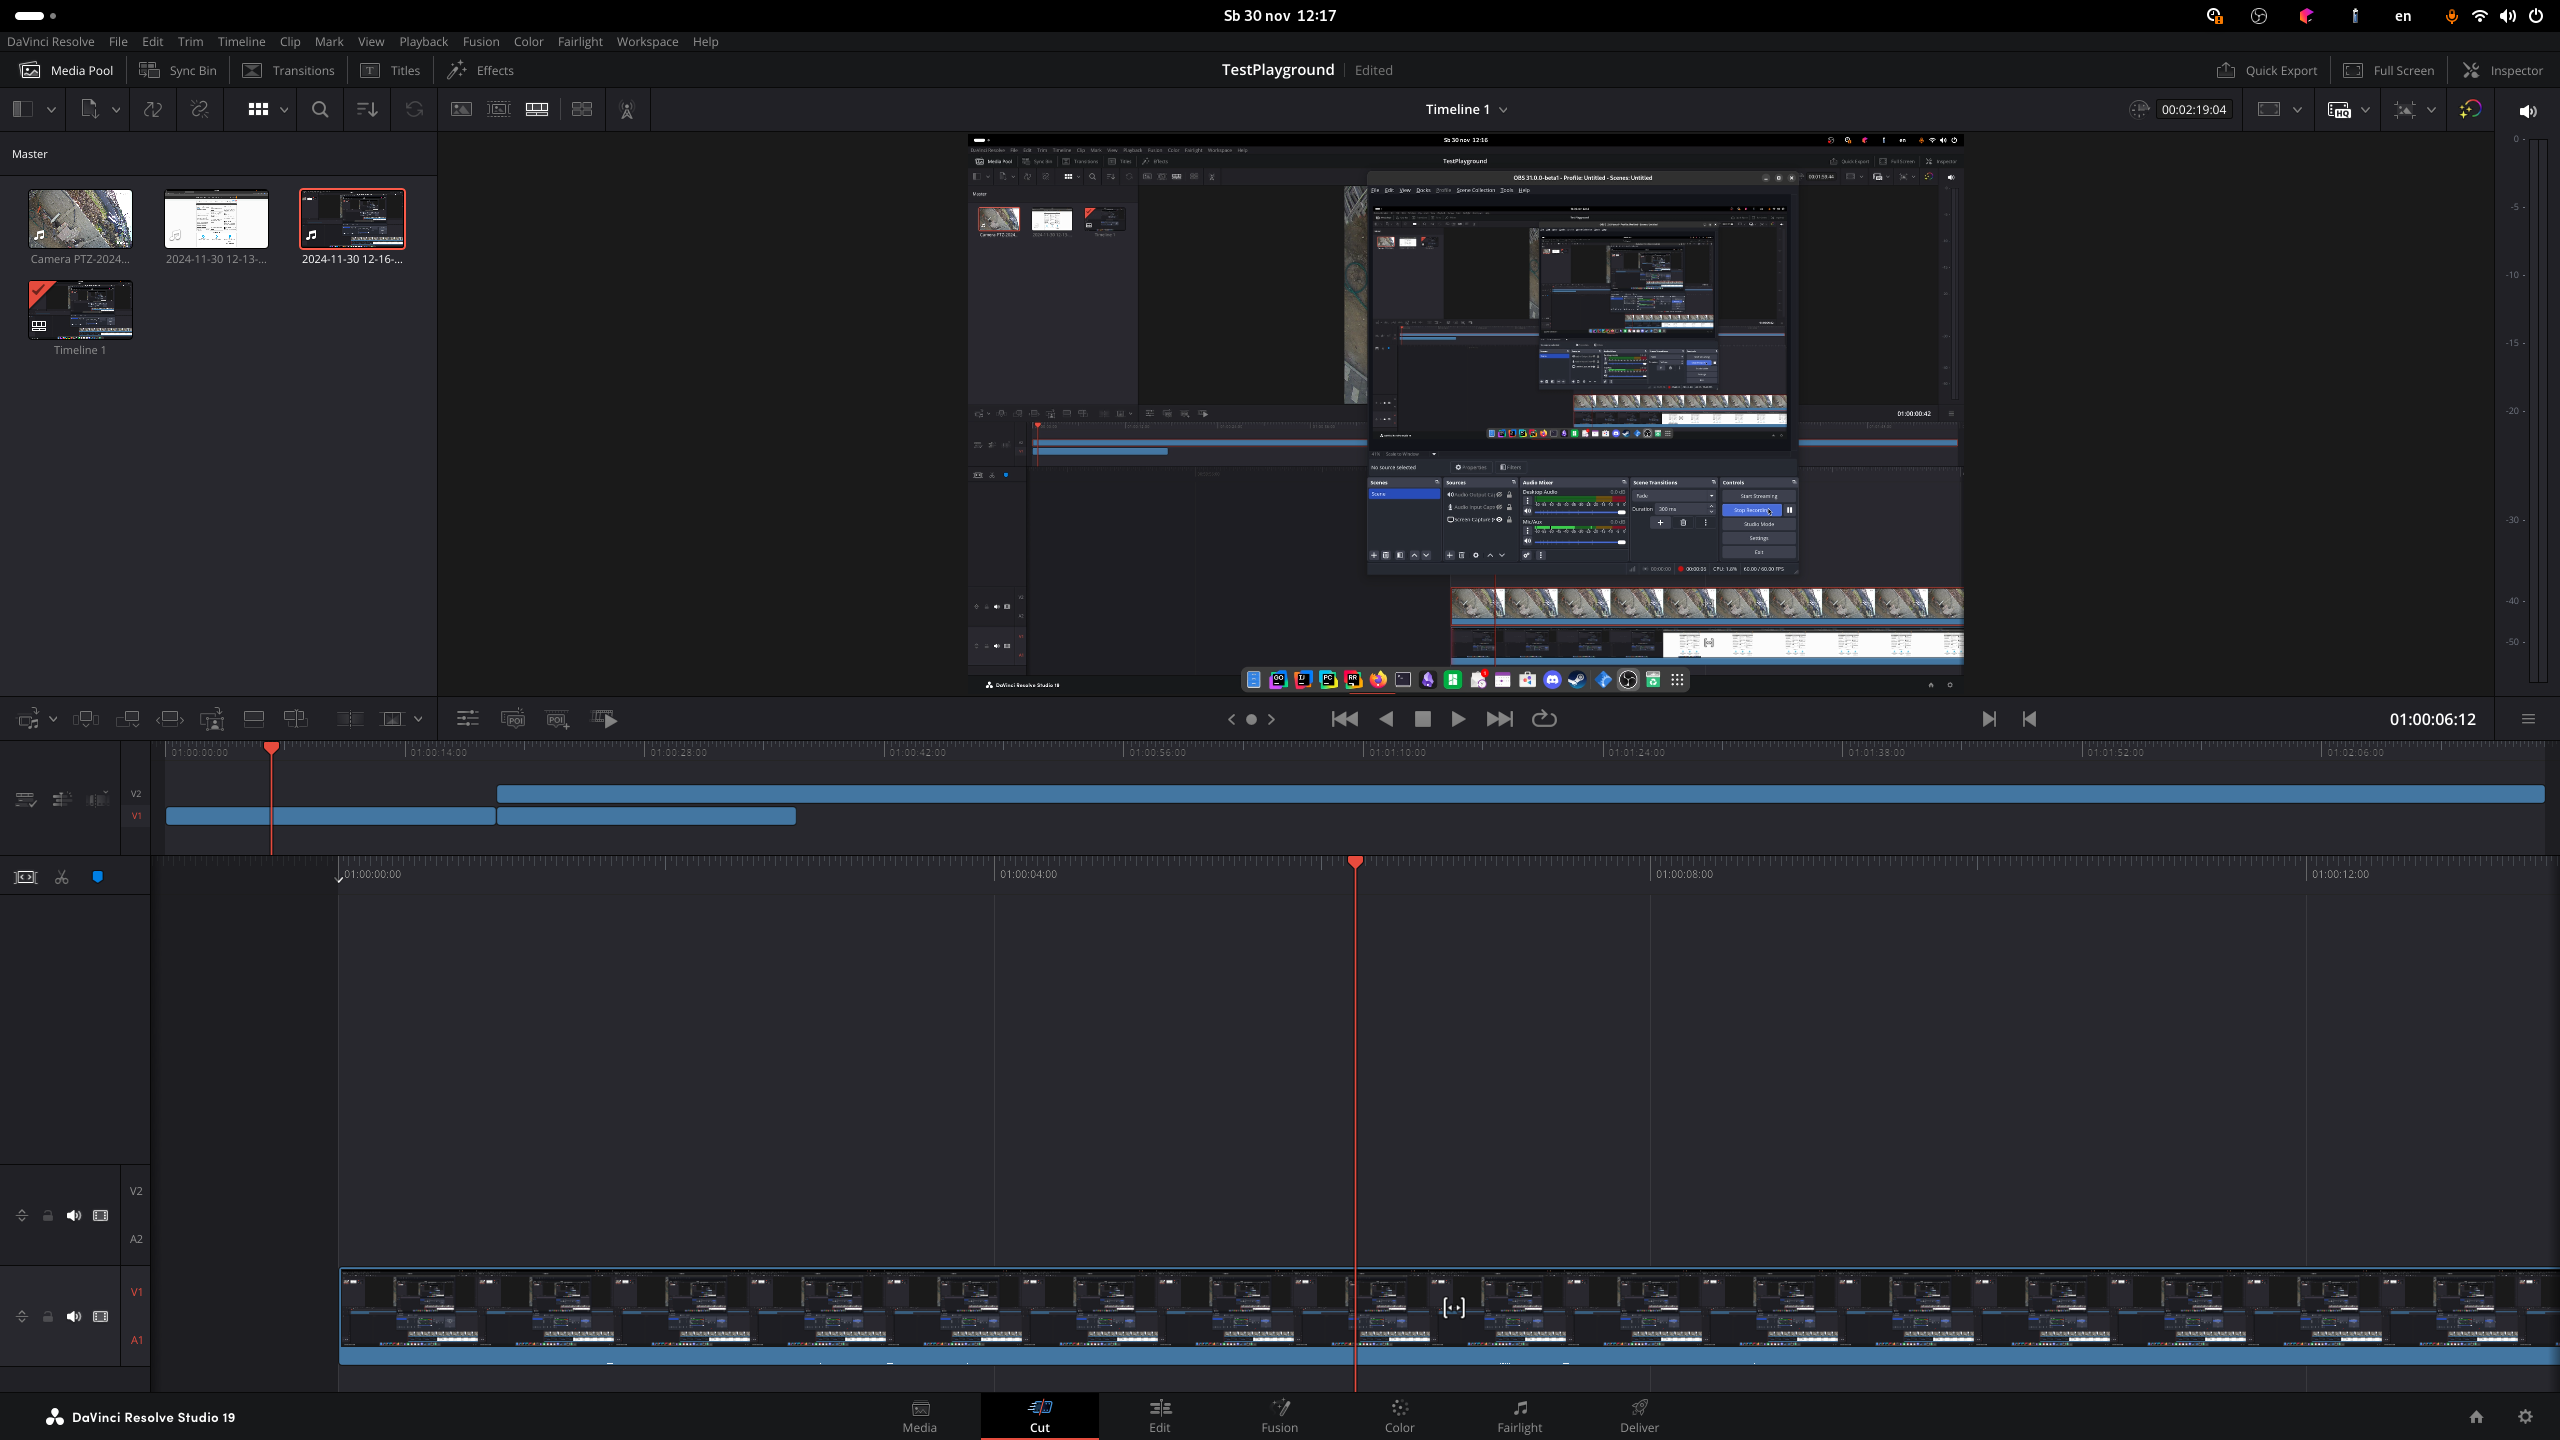This screenshot has width=2560, height=1440.
Task: Open the Workspace menu
Action: coord(647,41)
